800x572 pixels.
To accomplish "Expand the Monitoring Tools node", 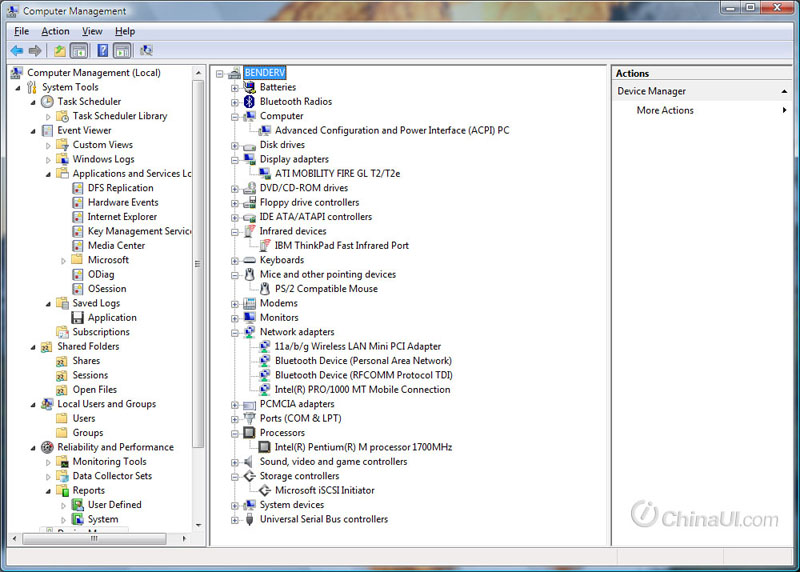I will tap(48, 462).
